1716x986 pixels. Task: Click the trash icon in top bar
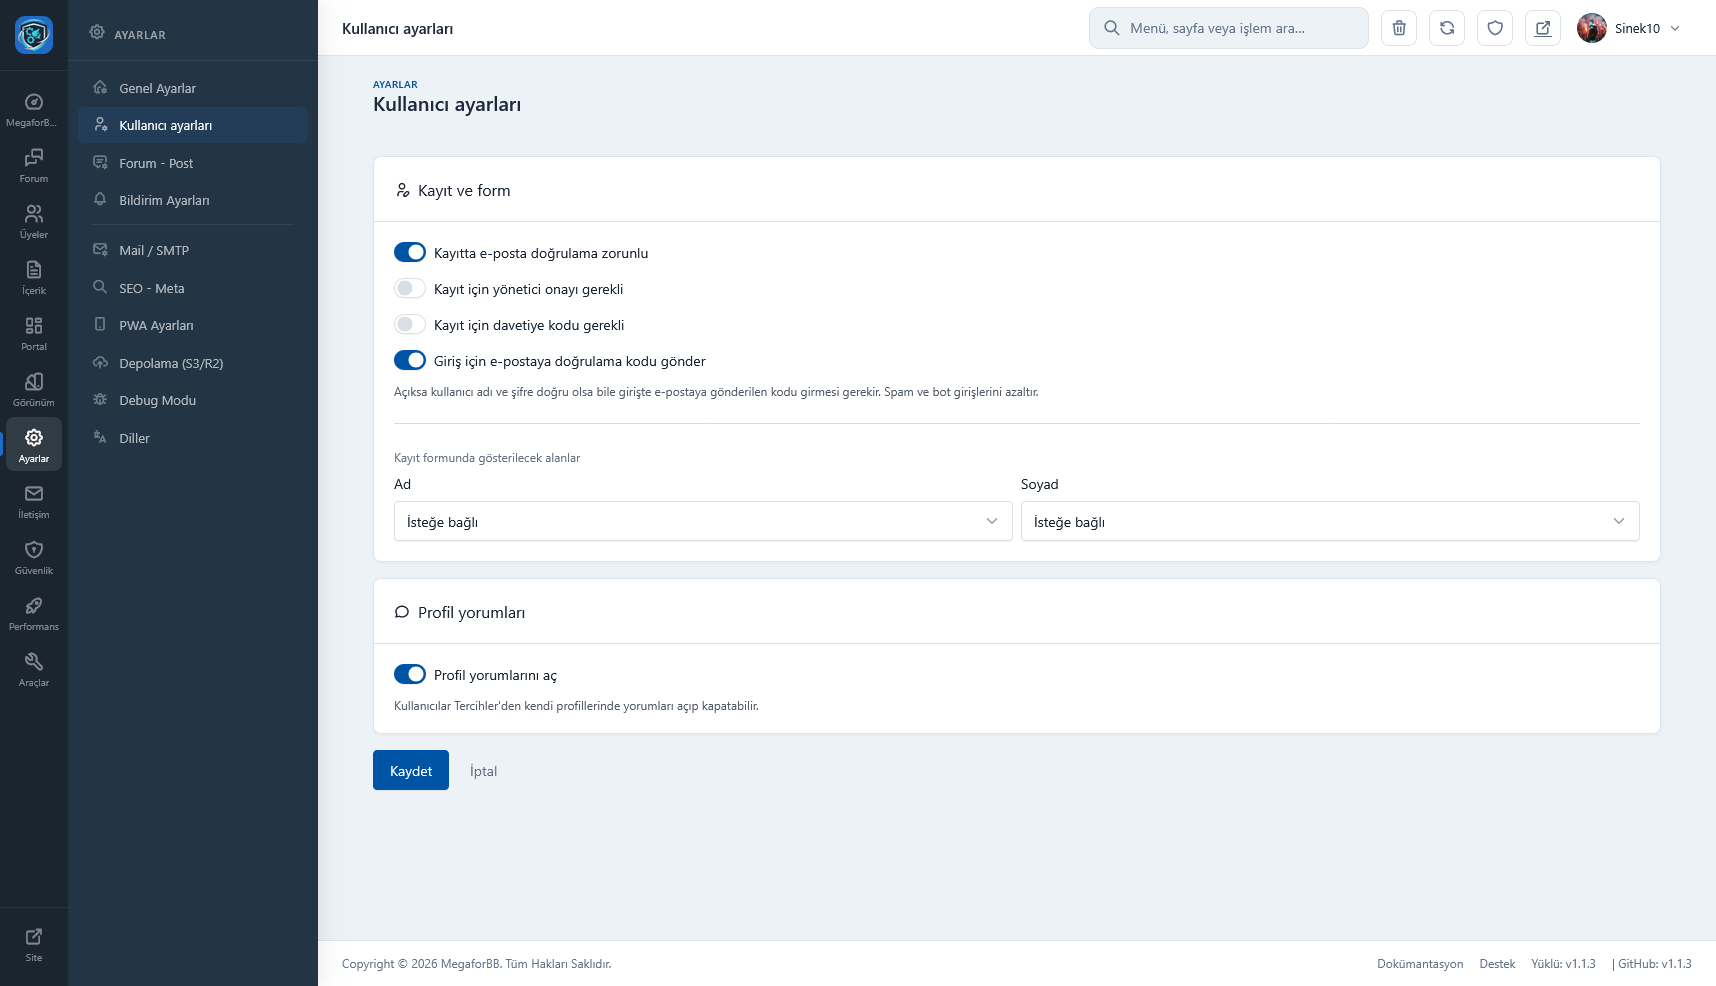coord(1399,28)
